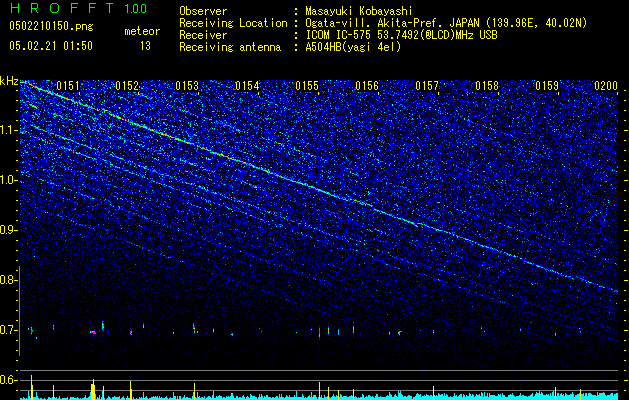
Task: Click the timestamp 05.02.21 01:50
Action: (x=51, y=46)
